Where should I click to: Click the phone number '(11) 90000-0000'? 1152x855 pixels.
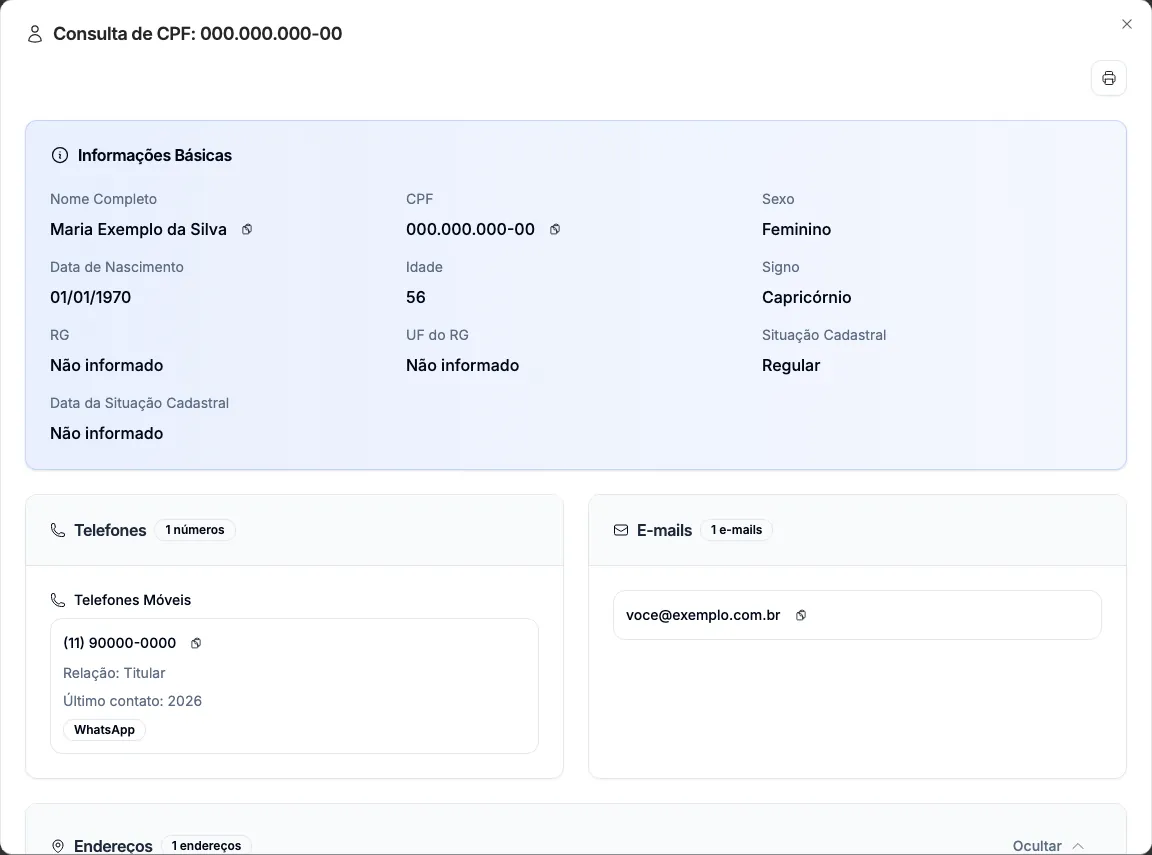point(120,643)
